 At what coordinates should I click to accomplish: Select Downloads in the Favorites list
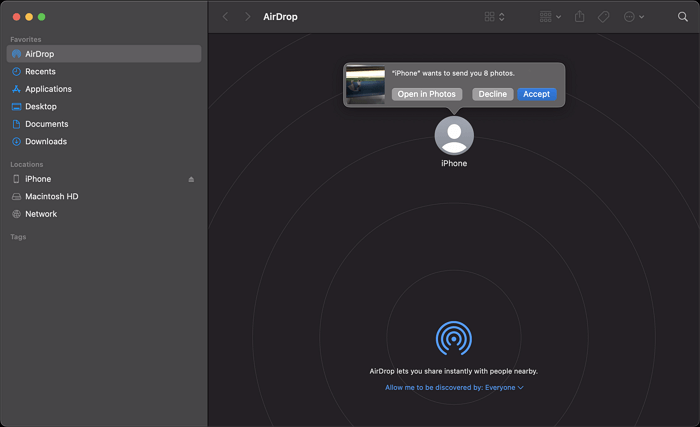[45, 141]
